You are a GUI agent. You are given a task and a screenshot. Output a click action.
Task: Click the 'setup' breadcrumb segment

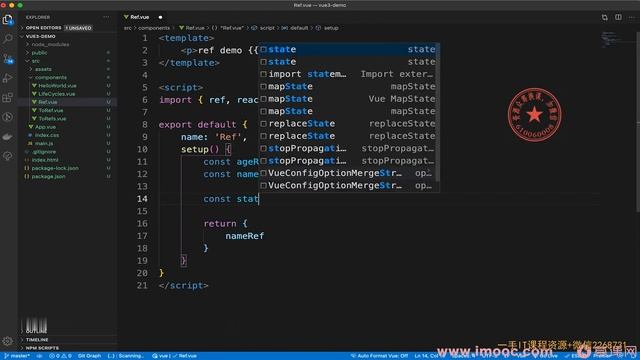331,28
